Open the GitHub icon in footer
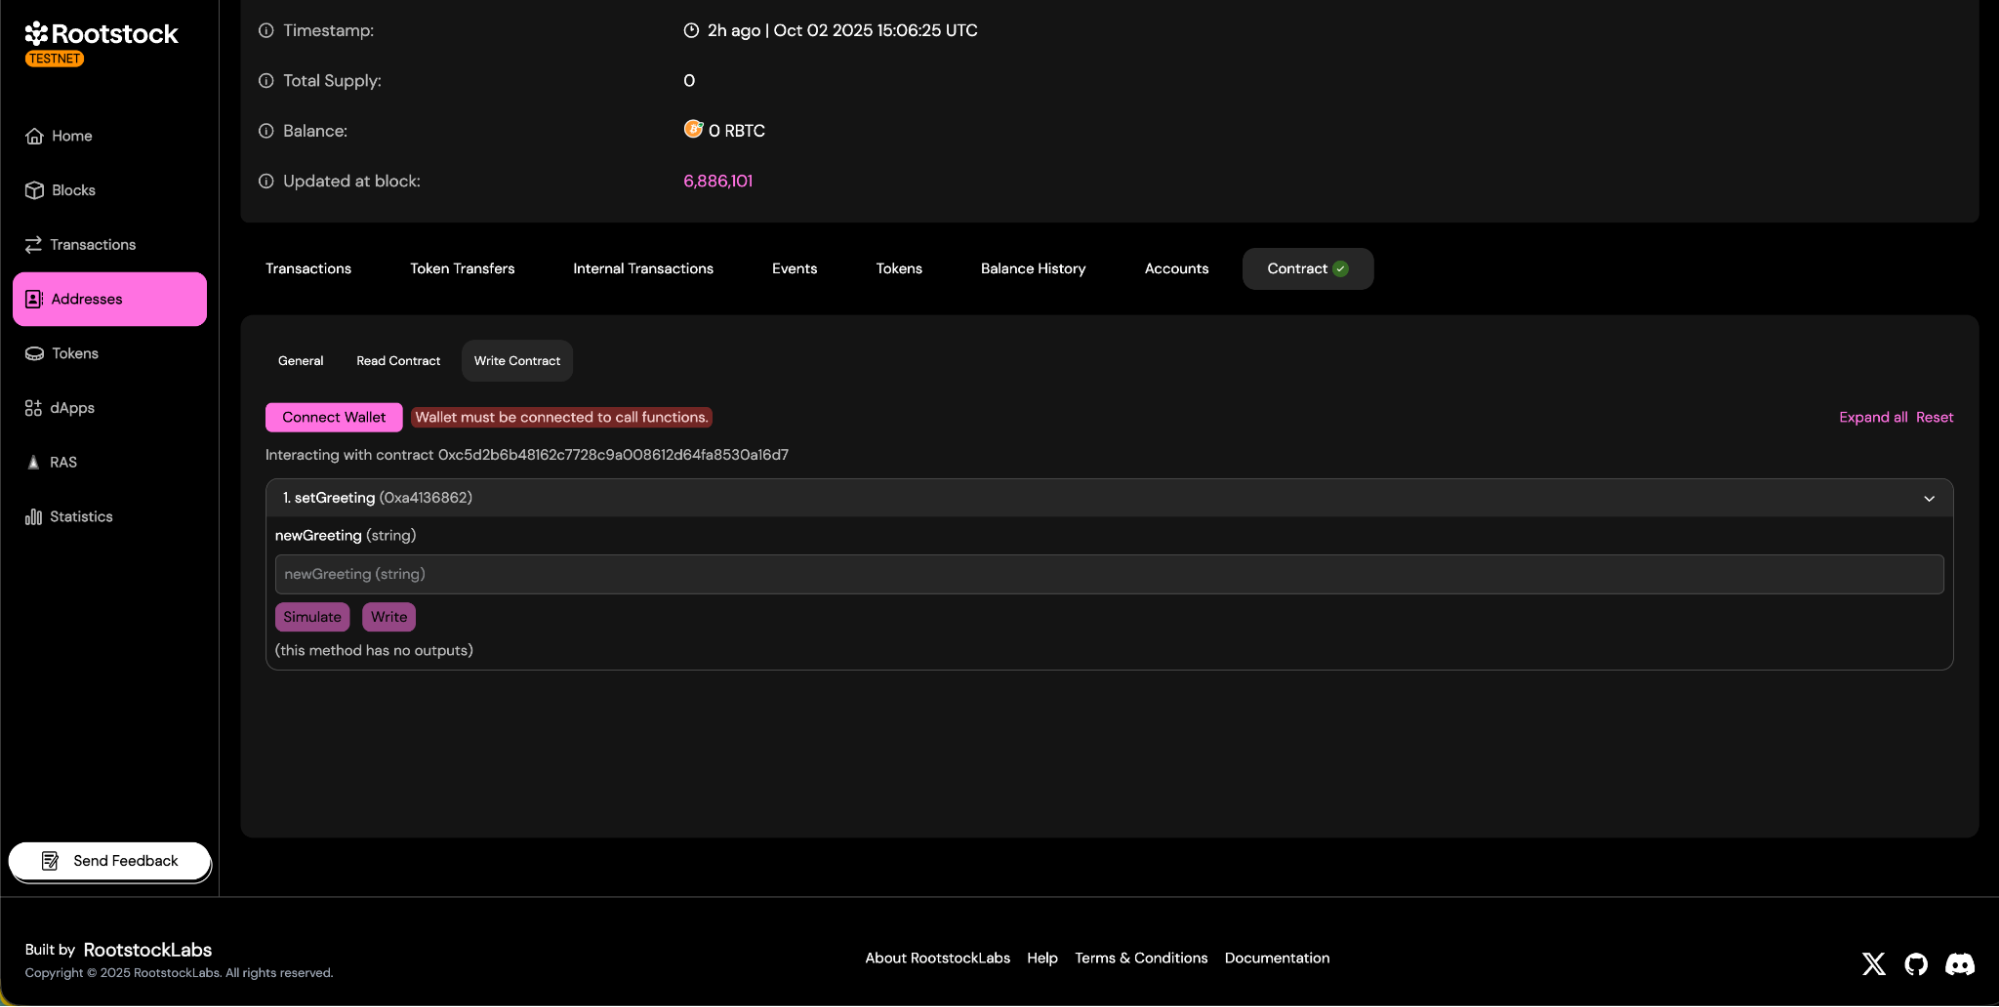This screenshot has height=1007, width=1999. [1915, 964]
